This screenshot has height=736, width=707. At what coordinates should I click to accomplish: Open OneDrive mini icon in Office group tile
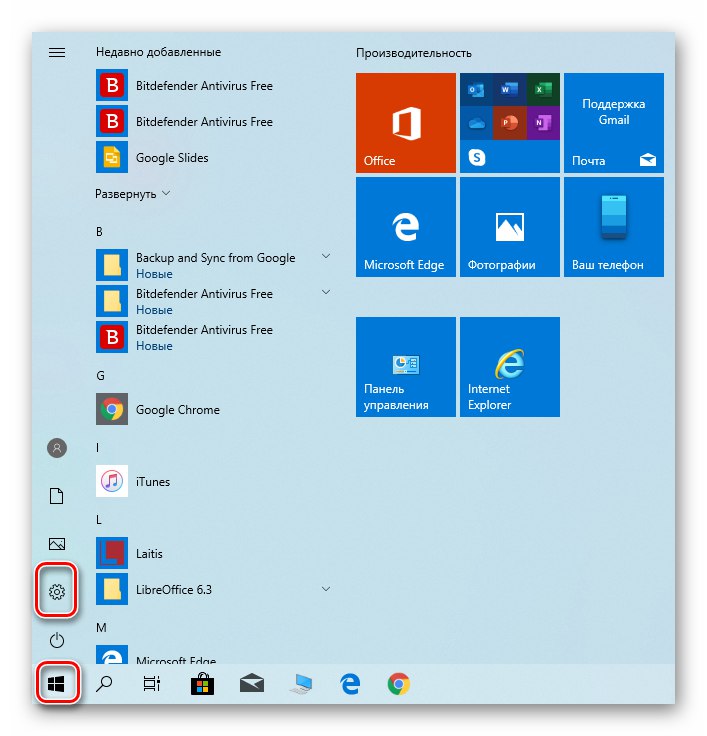(x=476, y=123)
